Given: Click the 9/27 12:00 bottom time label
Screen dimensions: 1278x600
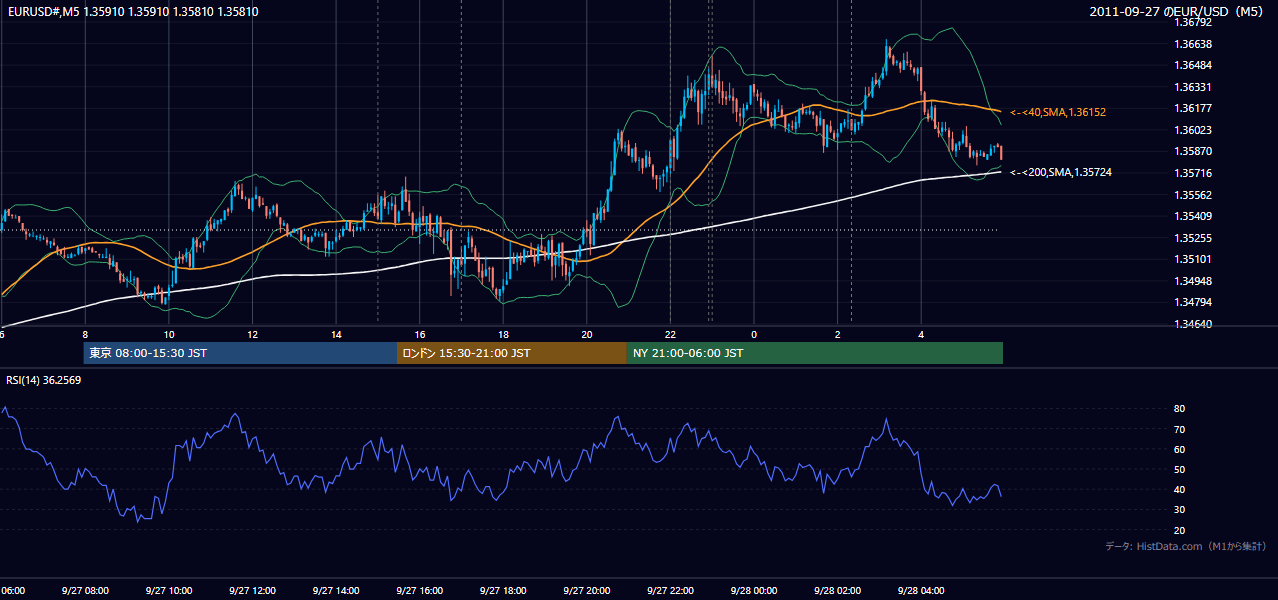Looking at the screenshot, I should (252, 591).
